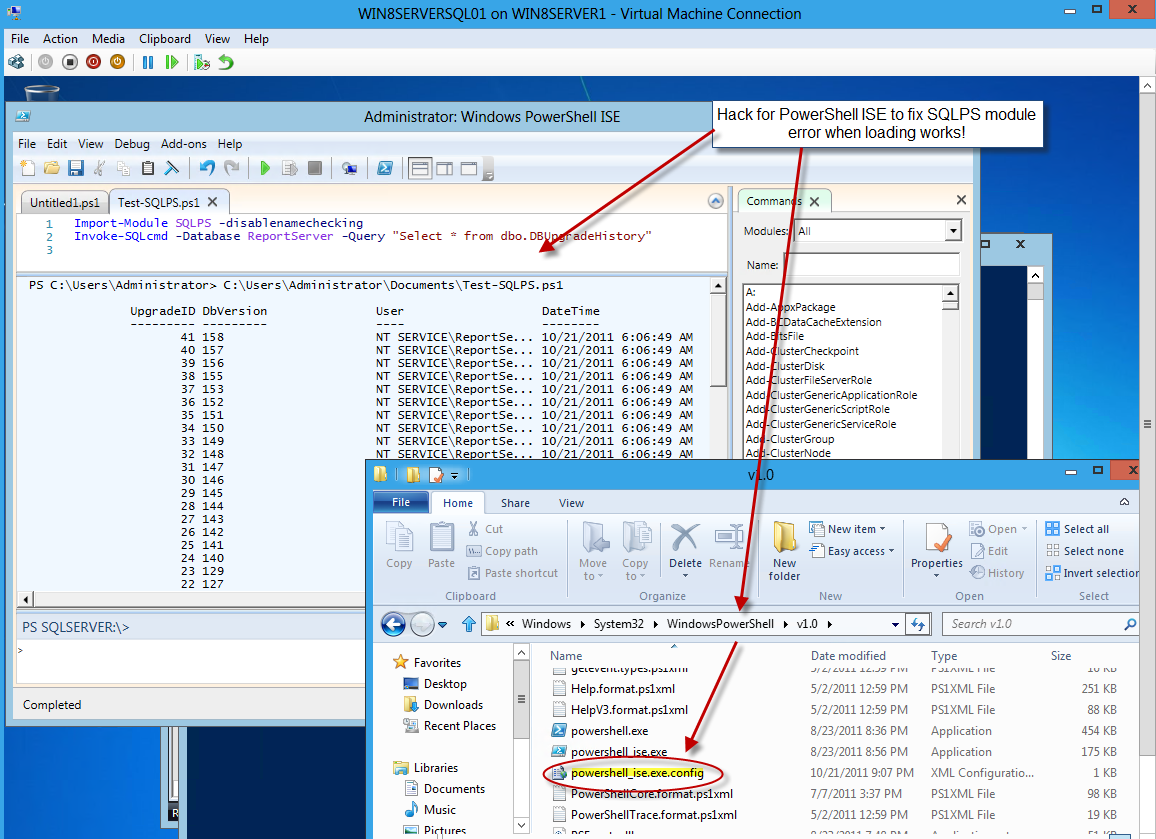Viewport: 1156px width, 839px height.
Task: Click Select all in Explorer ribbon
Action: click(x=1077, y=529)
